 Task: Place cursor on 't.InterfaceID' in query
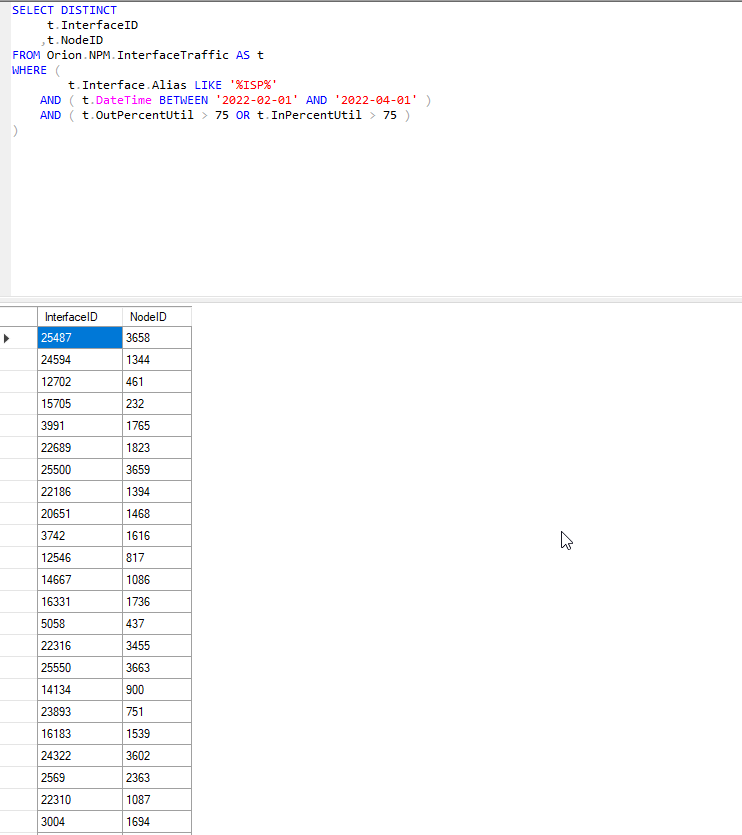pyautogui.click(x=93, y=25)
